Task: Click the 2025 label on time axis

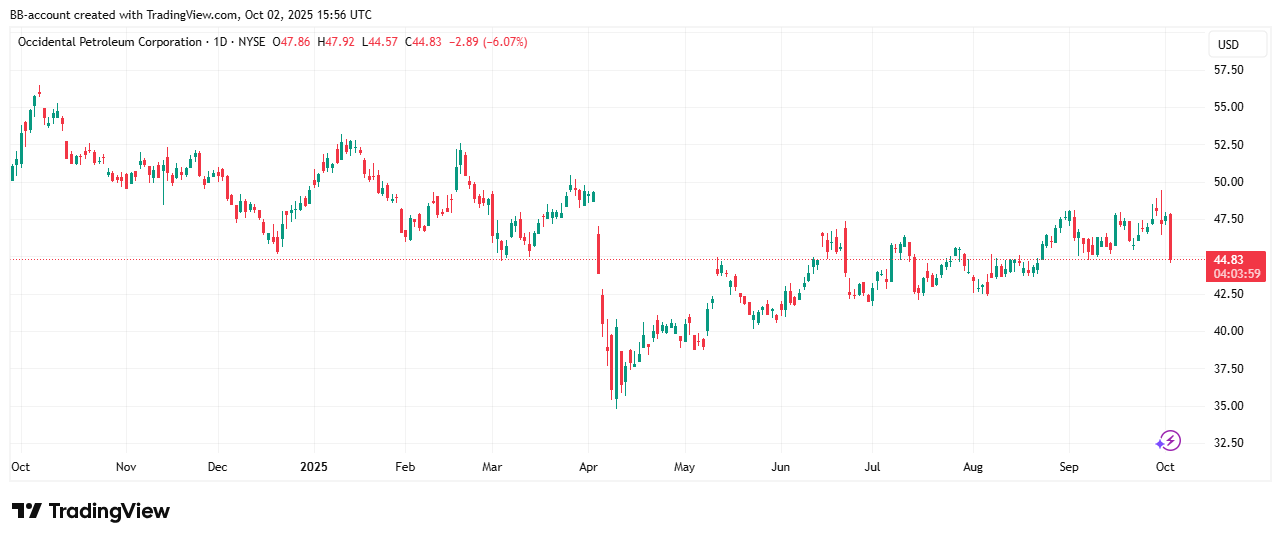Action: point(312,467)
